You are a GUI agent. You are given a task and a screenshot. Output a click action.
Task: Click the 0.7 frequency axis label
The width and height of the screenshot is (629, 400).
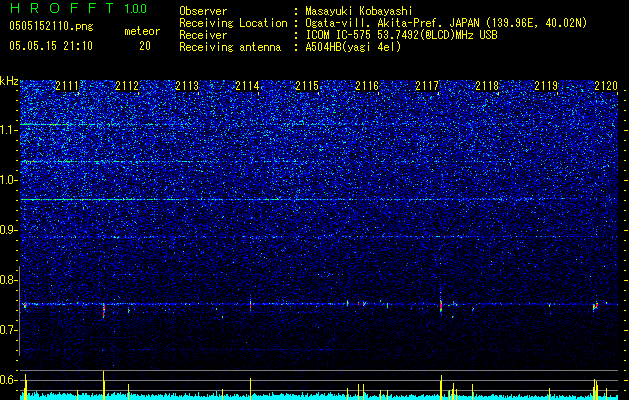[9, 330]
